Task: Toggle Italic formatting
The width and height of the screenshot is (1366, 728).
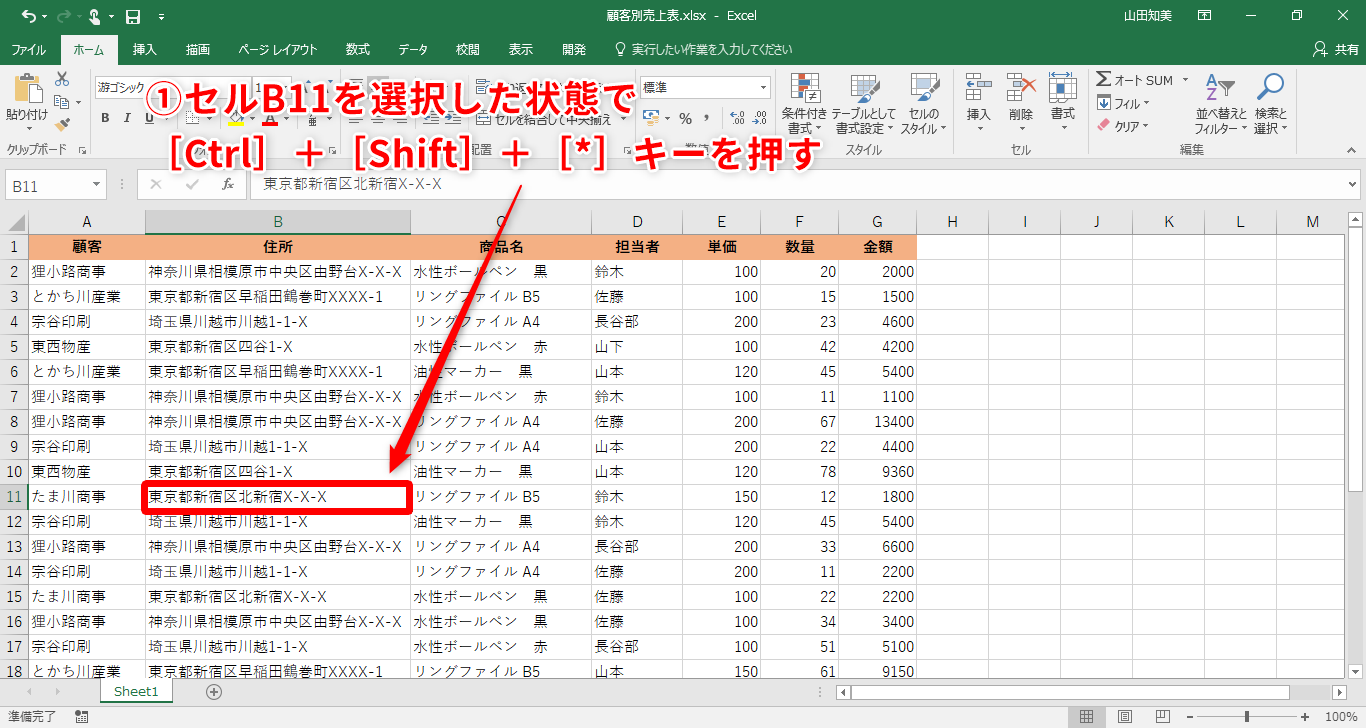Action: point(128,119)
